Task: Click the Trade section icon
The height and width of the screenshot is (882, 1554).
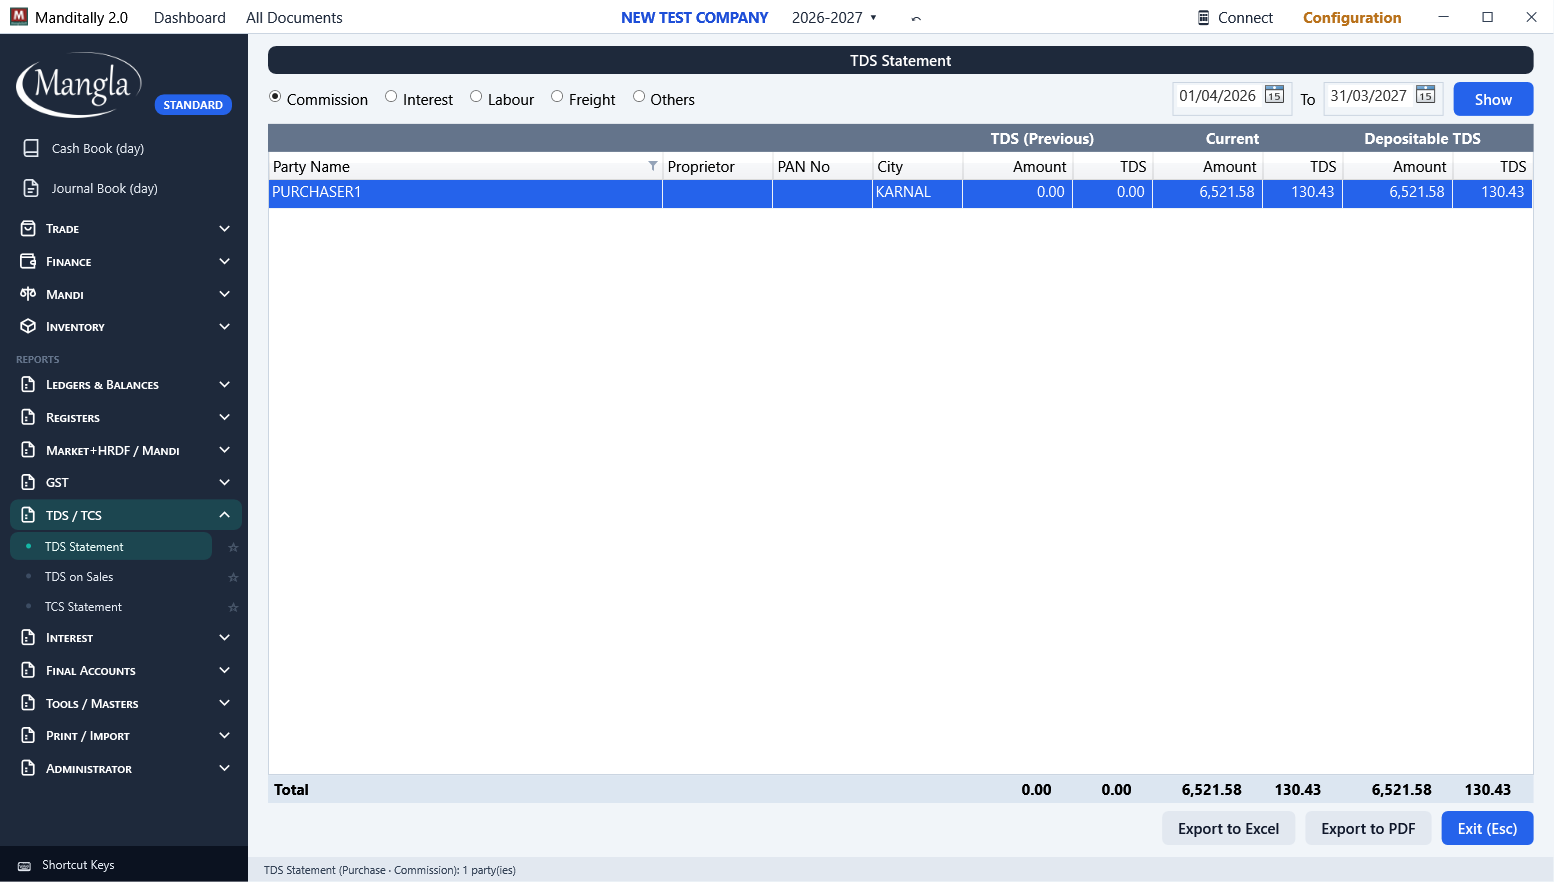Action: coord(28,229)
